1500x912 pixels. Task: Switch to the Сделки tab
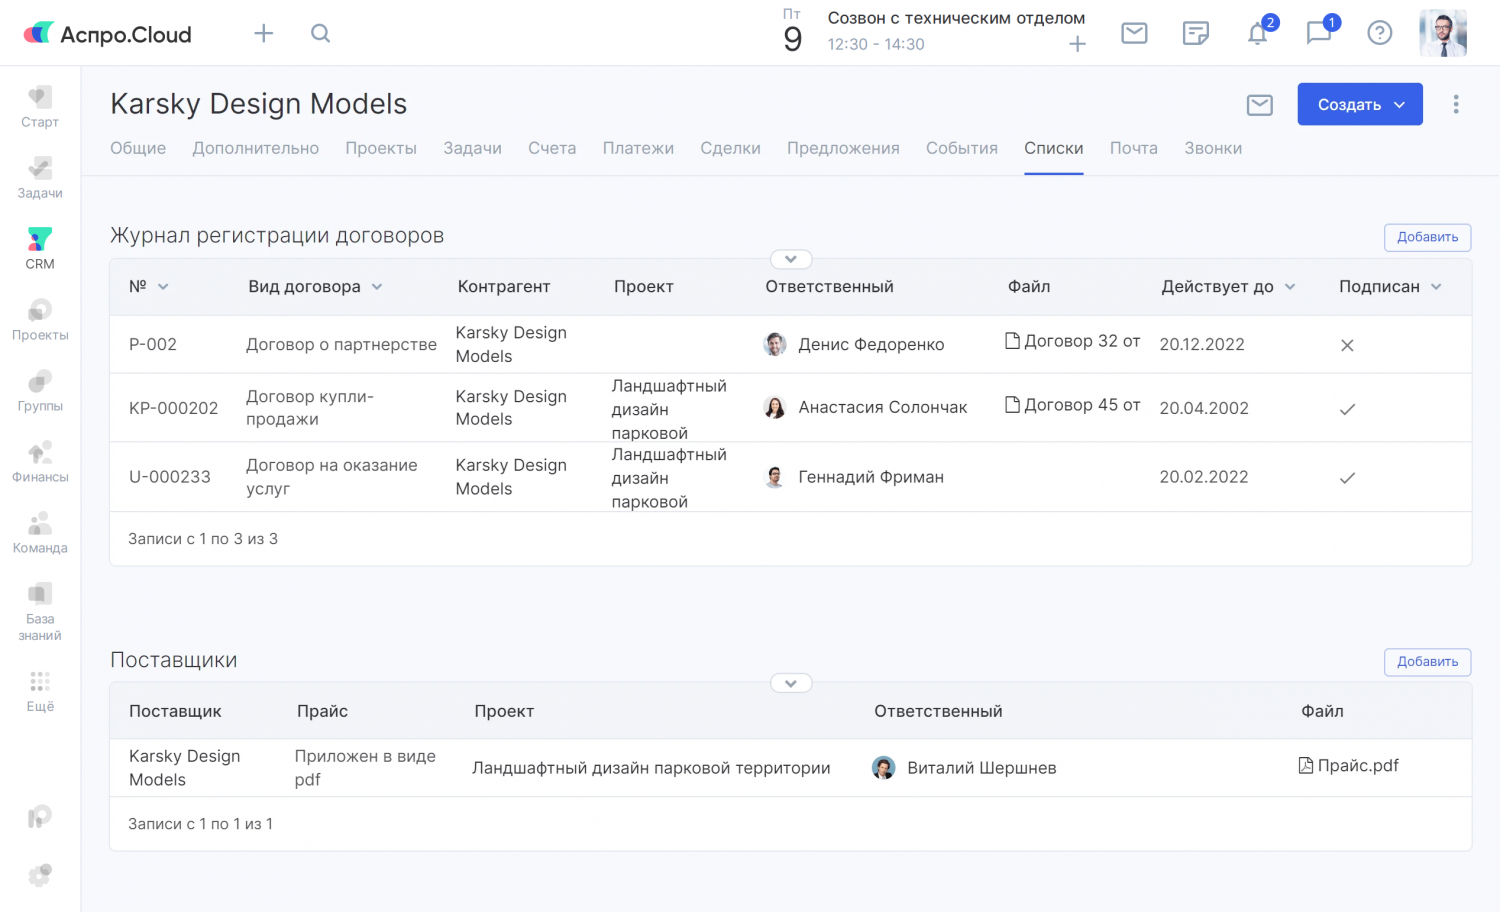730,148
